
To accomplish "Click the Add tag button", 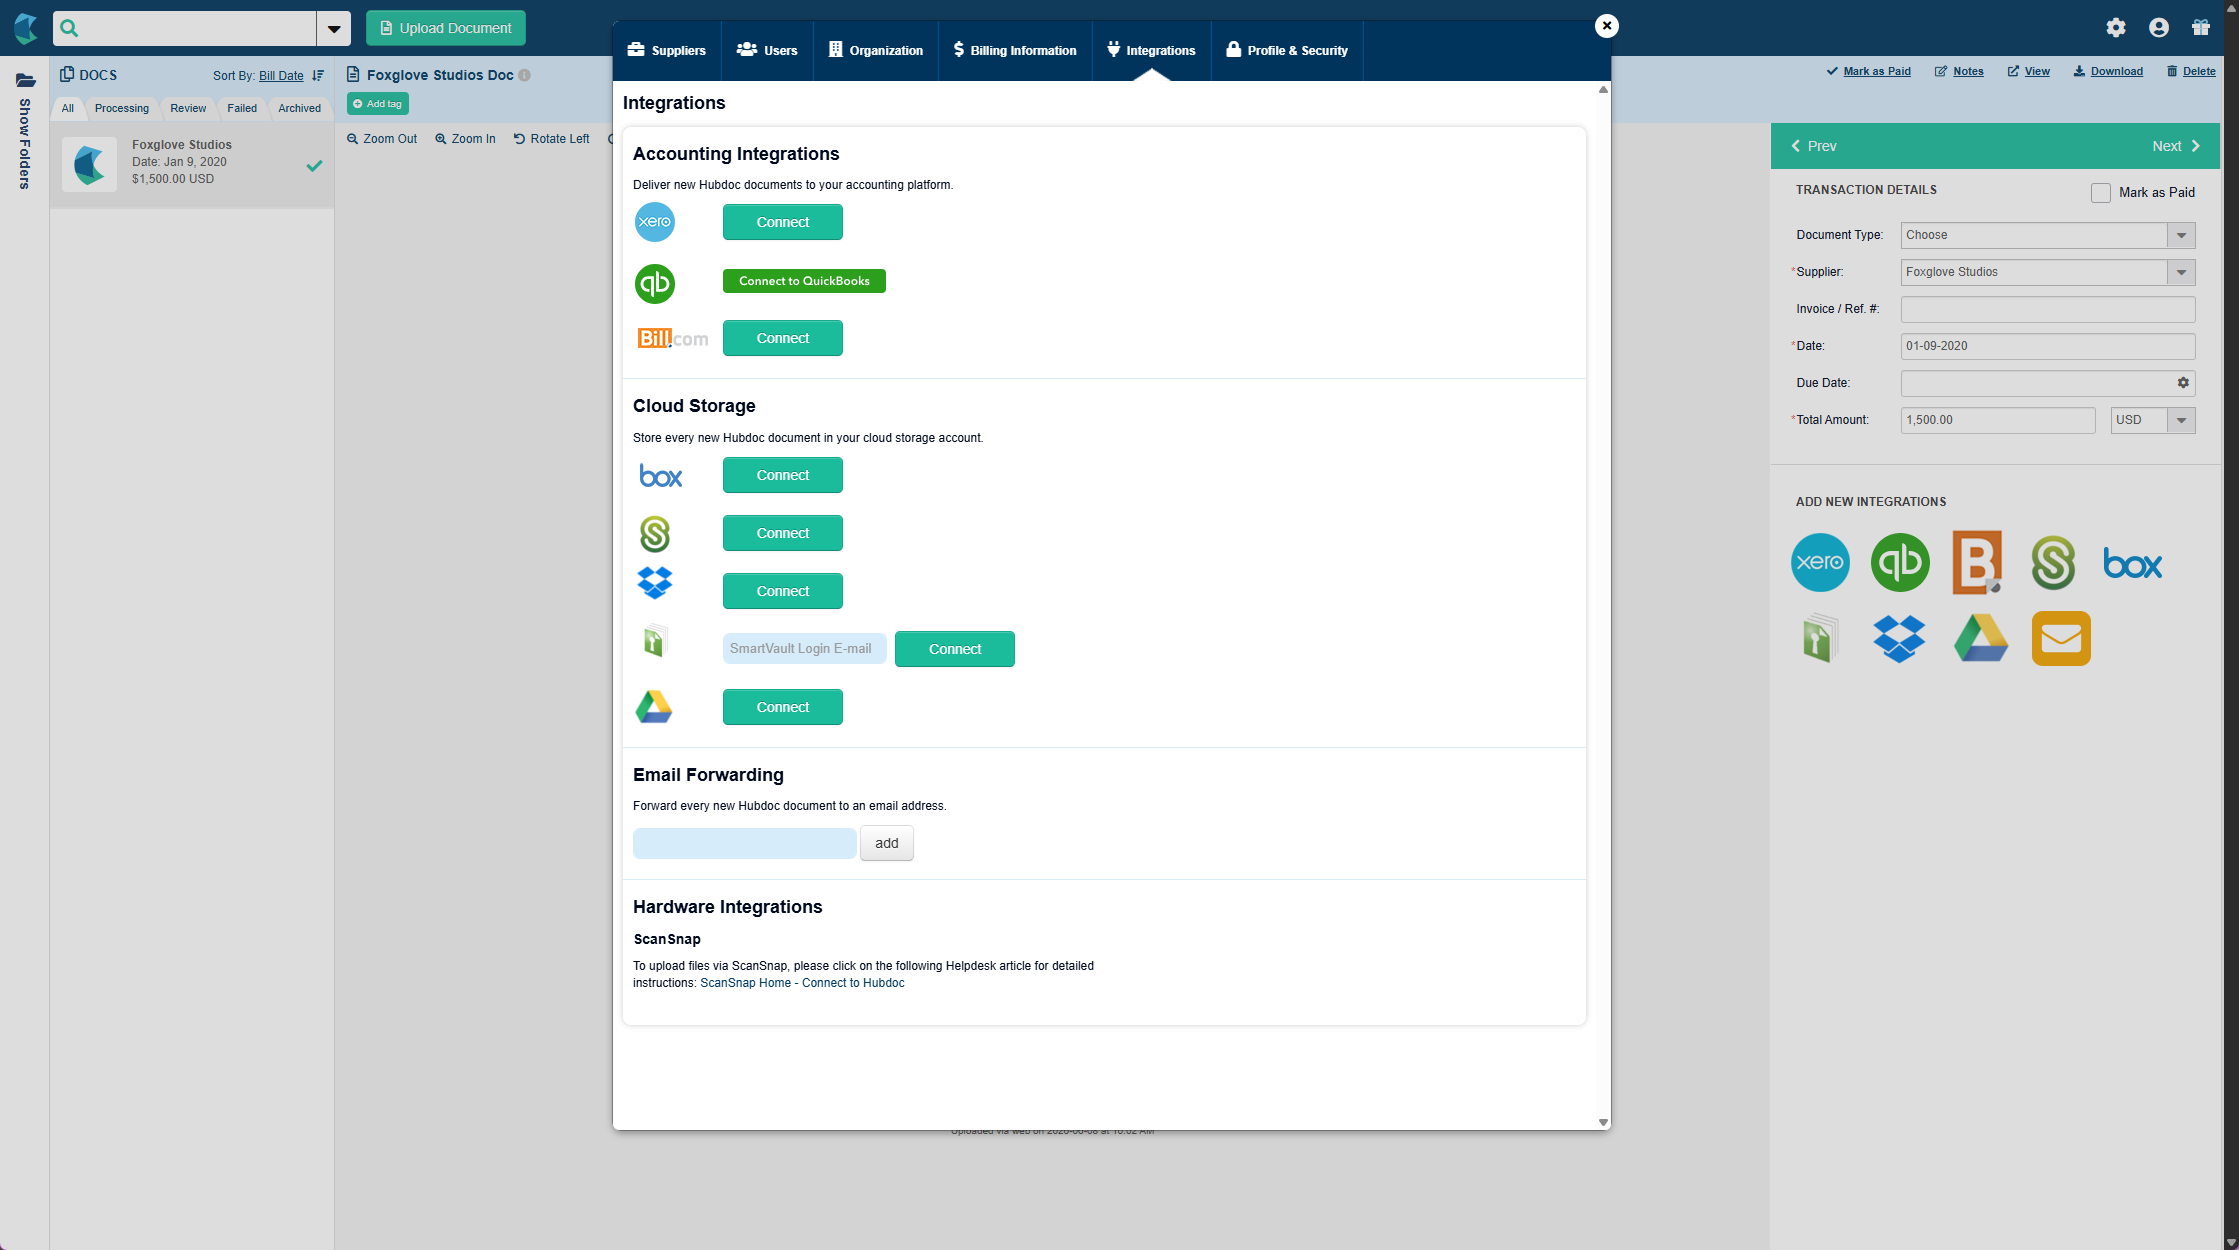I will tap(378, 104).
